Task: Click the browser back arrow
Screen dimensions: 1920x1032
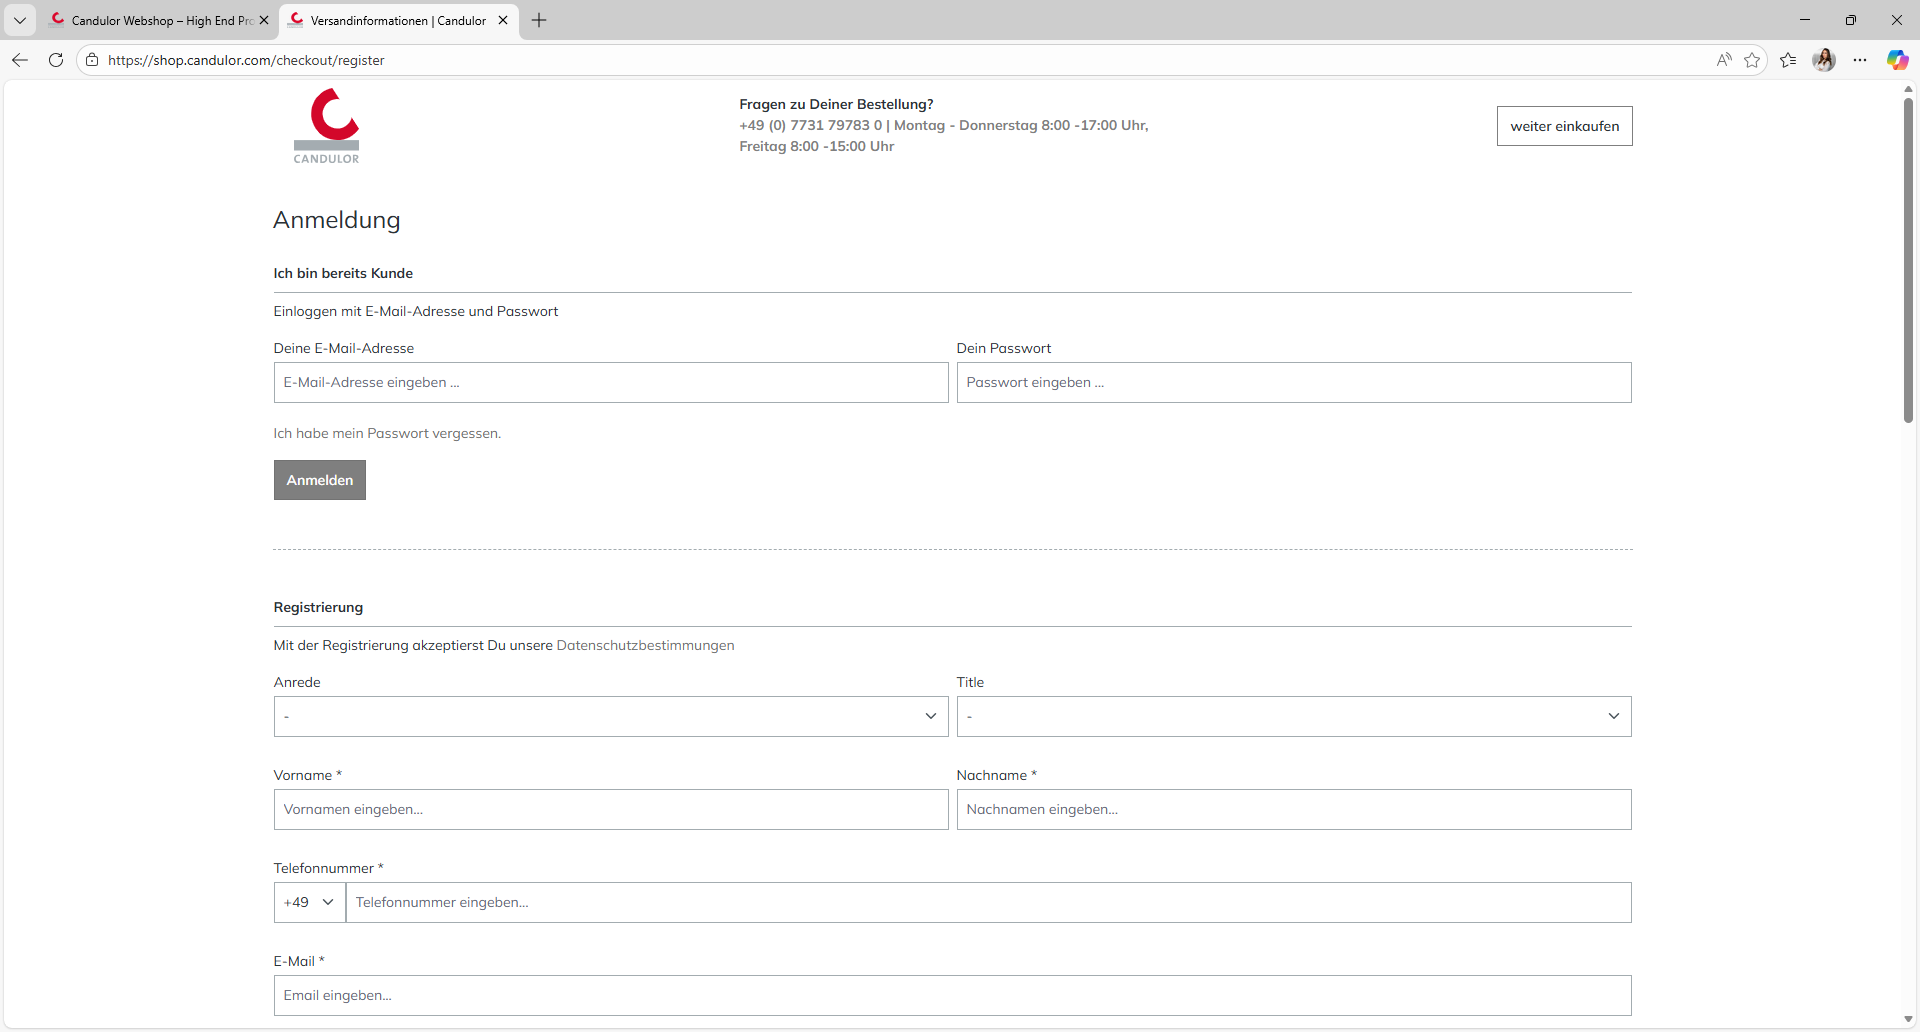Action: click(x=20, y=60)
